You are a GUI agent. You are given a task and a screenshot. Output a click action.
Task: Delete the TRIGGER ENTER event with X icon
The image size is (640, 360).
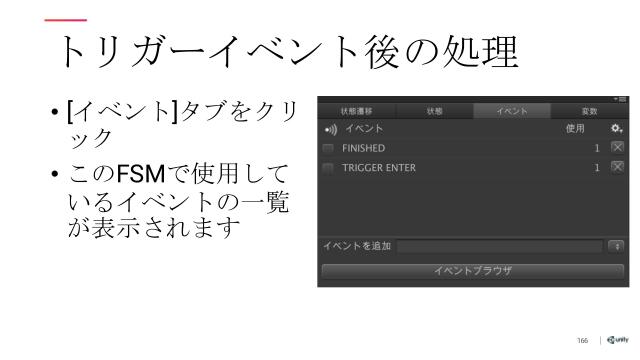pyautogui.click(x=618, y=167)
